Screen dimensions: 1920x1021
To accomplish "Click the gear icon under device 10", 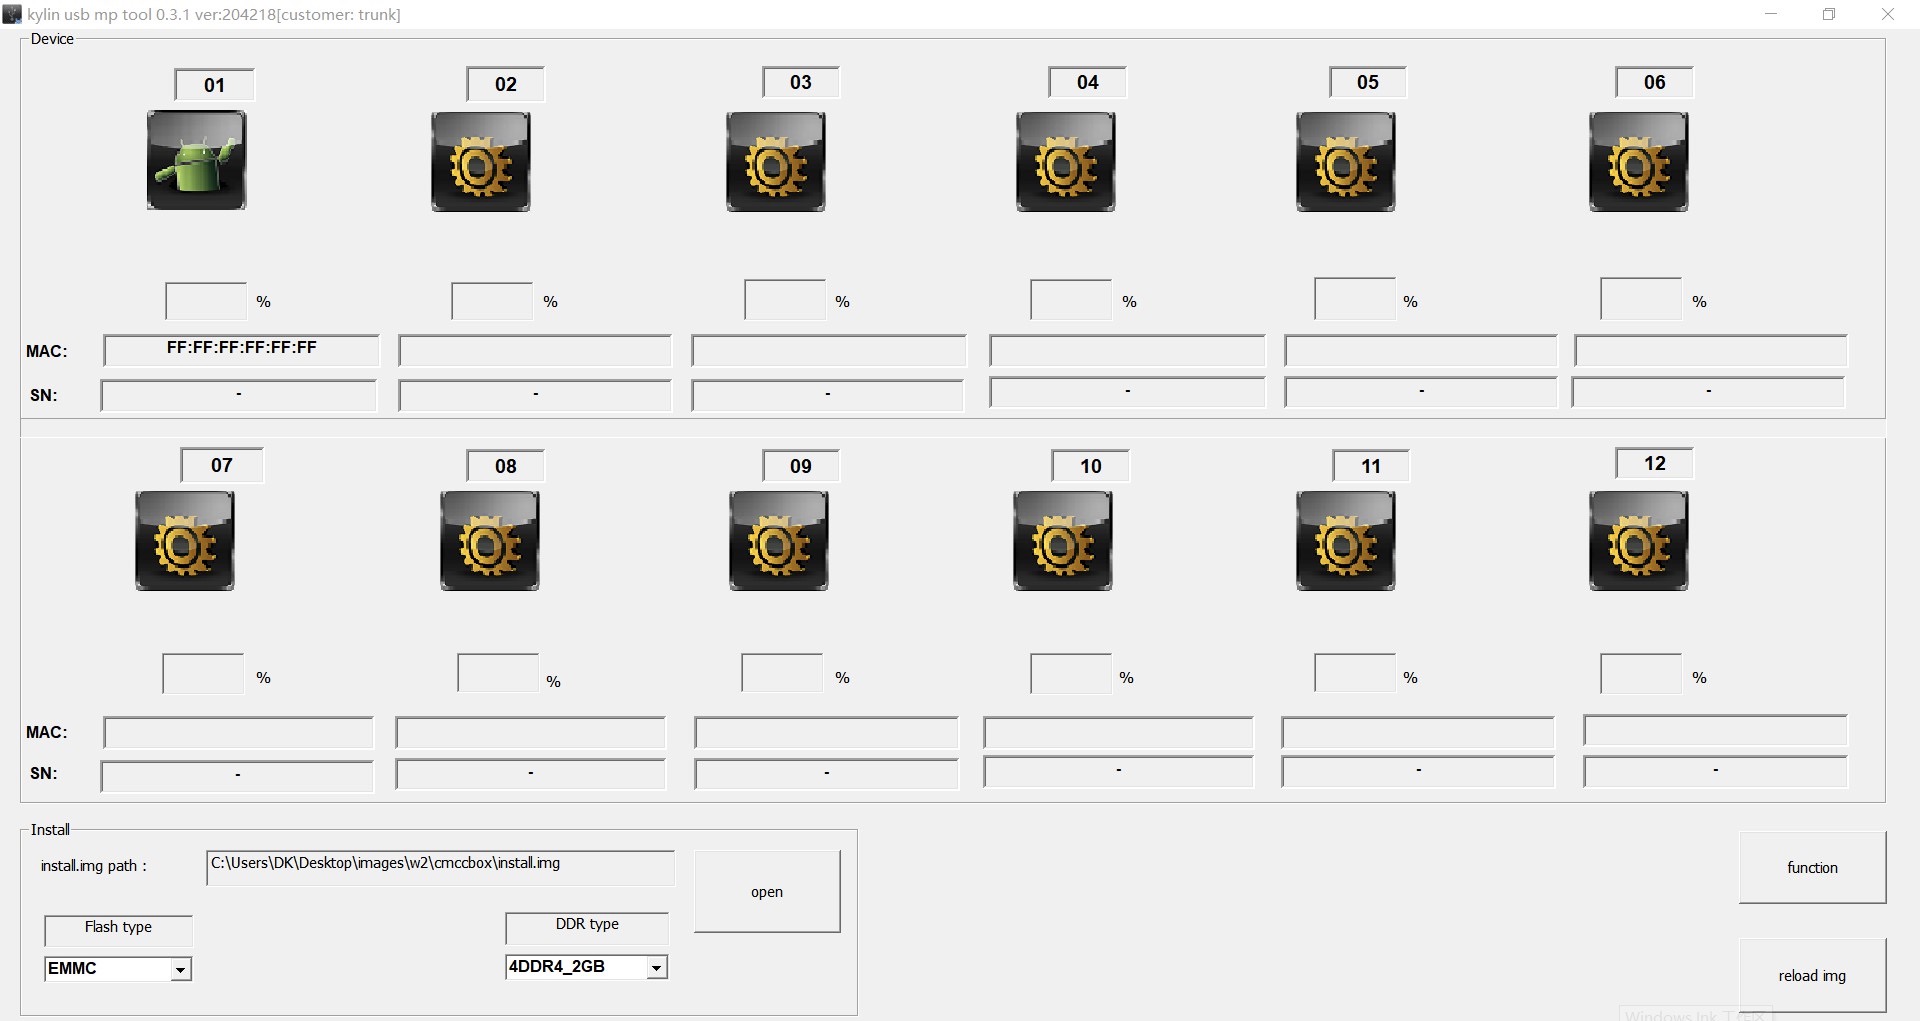I will click(x=1063, y=541).
